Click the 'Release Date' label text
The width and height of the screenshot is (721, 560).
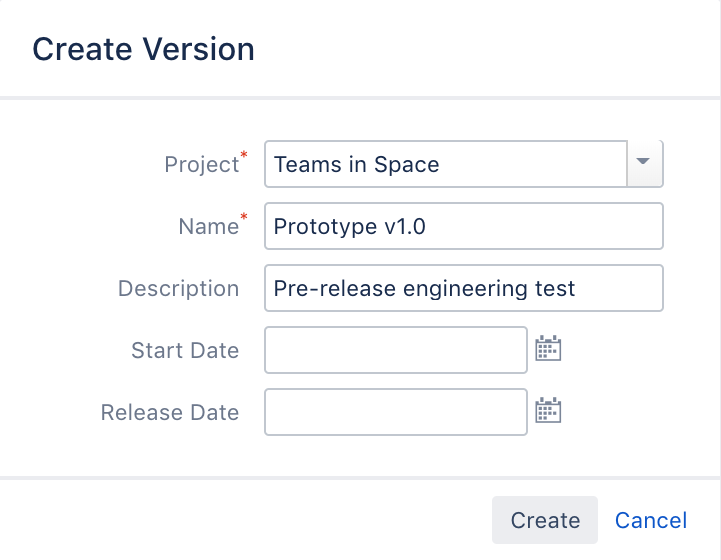pos(170,412)
